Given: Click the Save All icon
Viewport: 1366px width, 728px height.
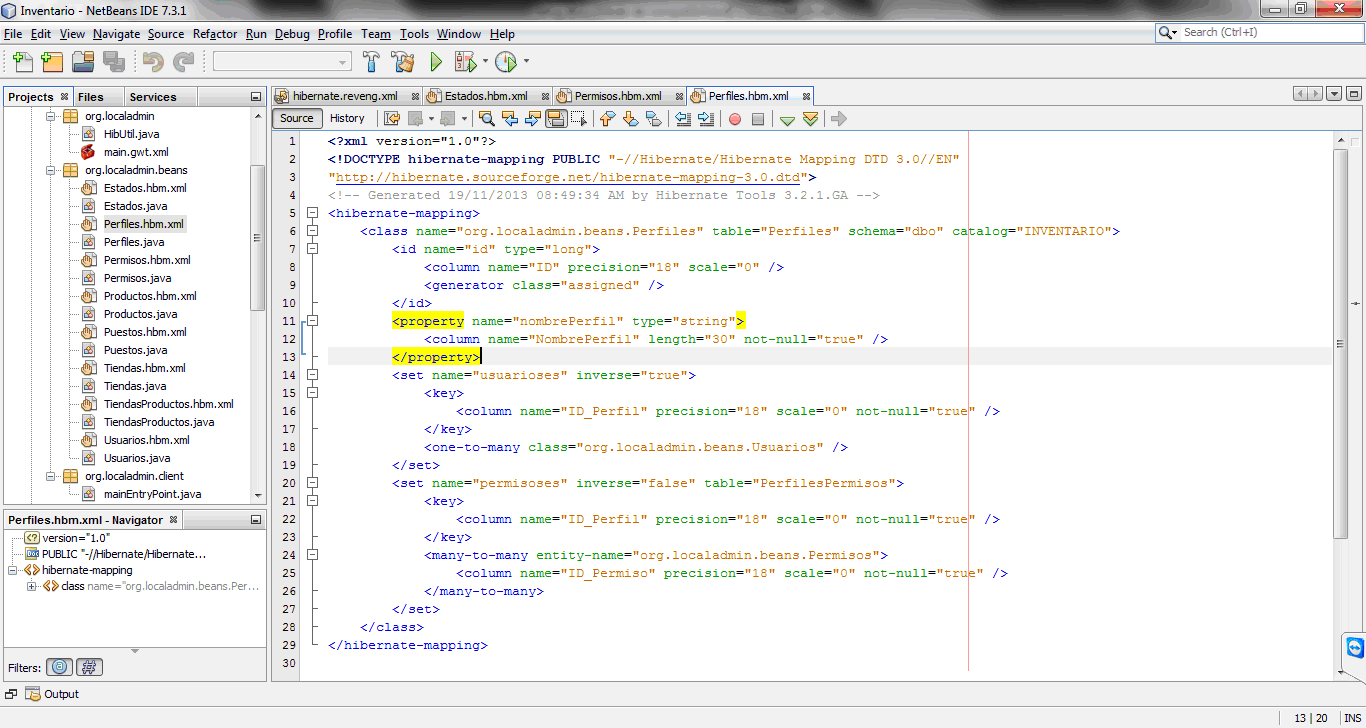Looking at the screenshot, I should click(115, 61).
